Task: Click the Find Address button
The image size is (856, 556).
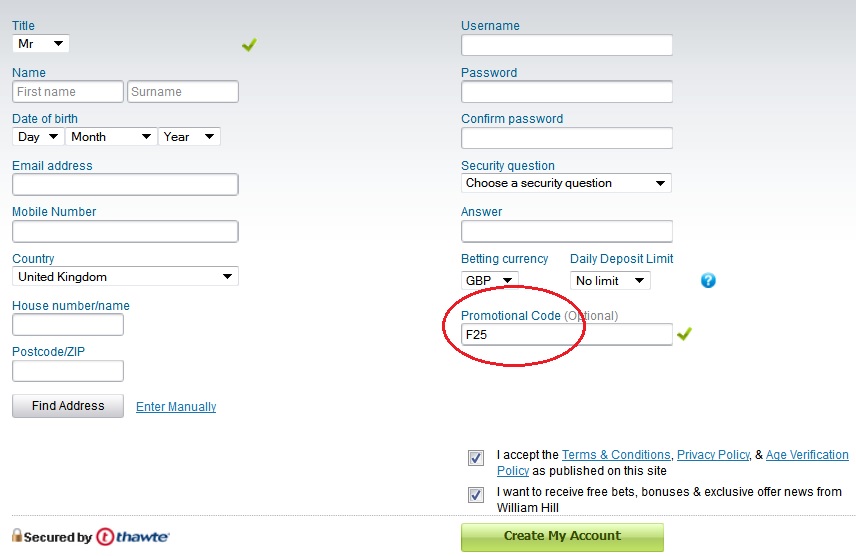Action: (x=68, y=406)
